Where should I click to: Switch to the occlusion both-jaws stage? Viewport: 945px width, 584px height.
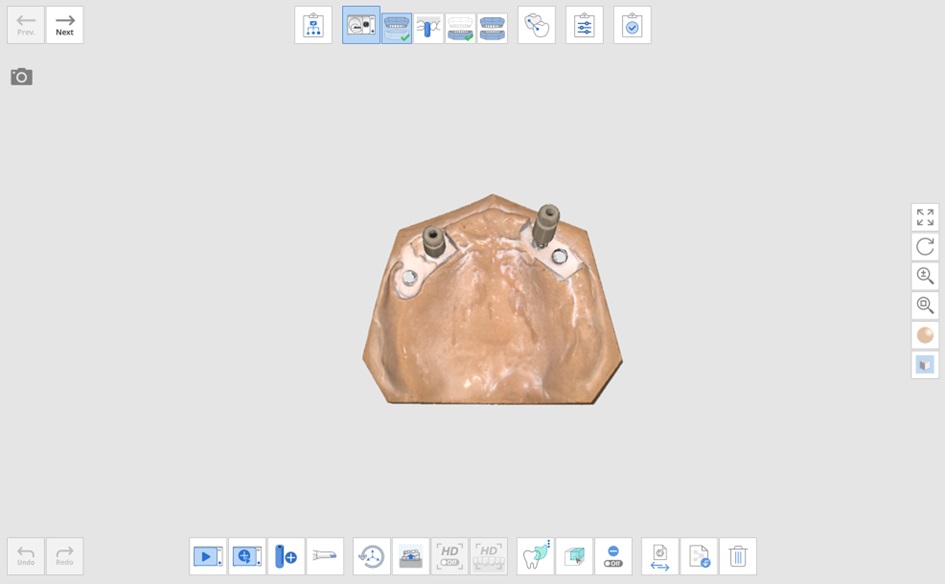pos(492,28)
